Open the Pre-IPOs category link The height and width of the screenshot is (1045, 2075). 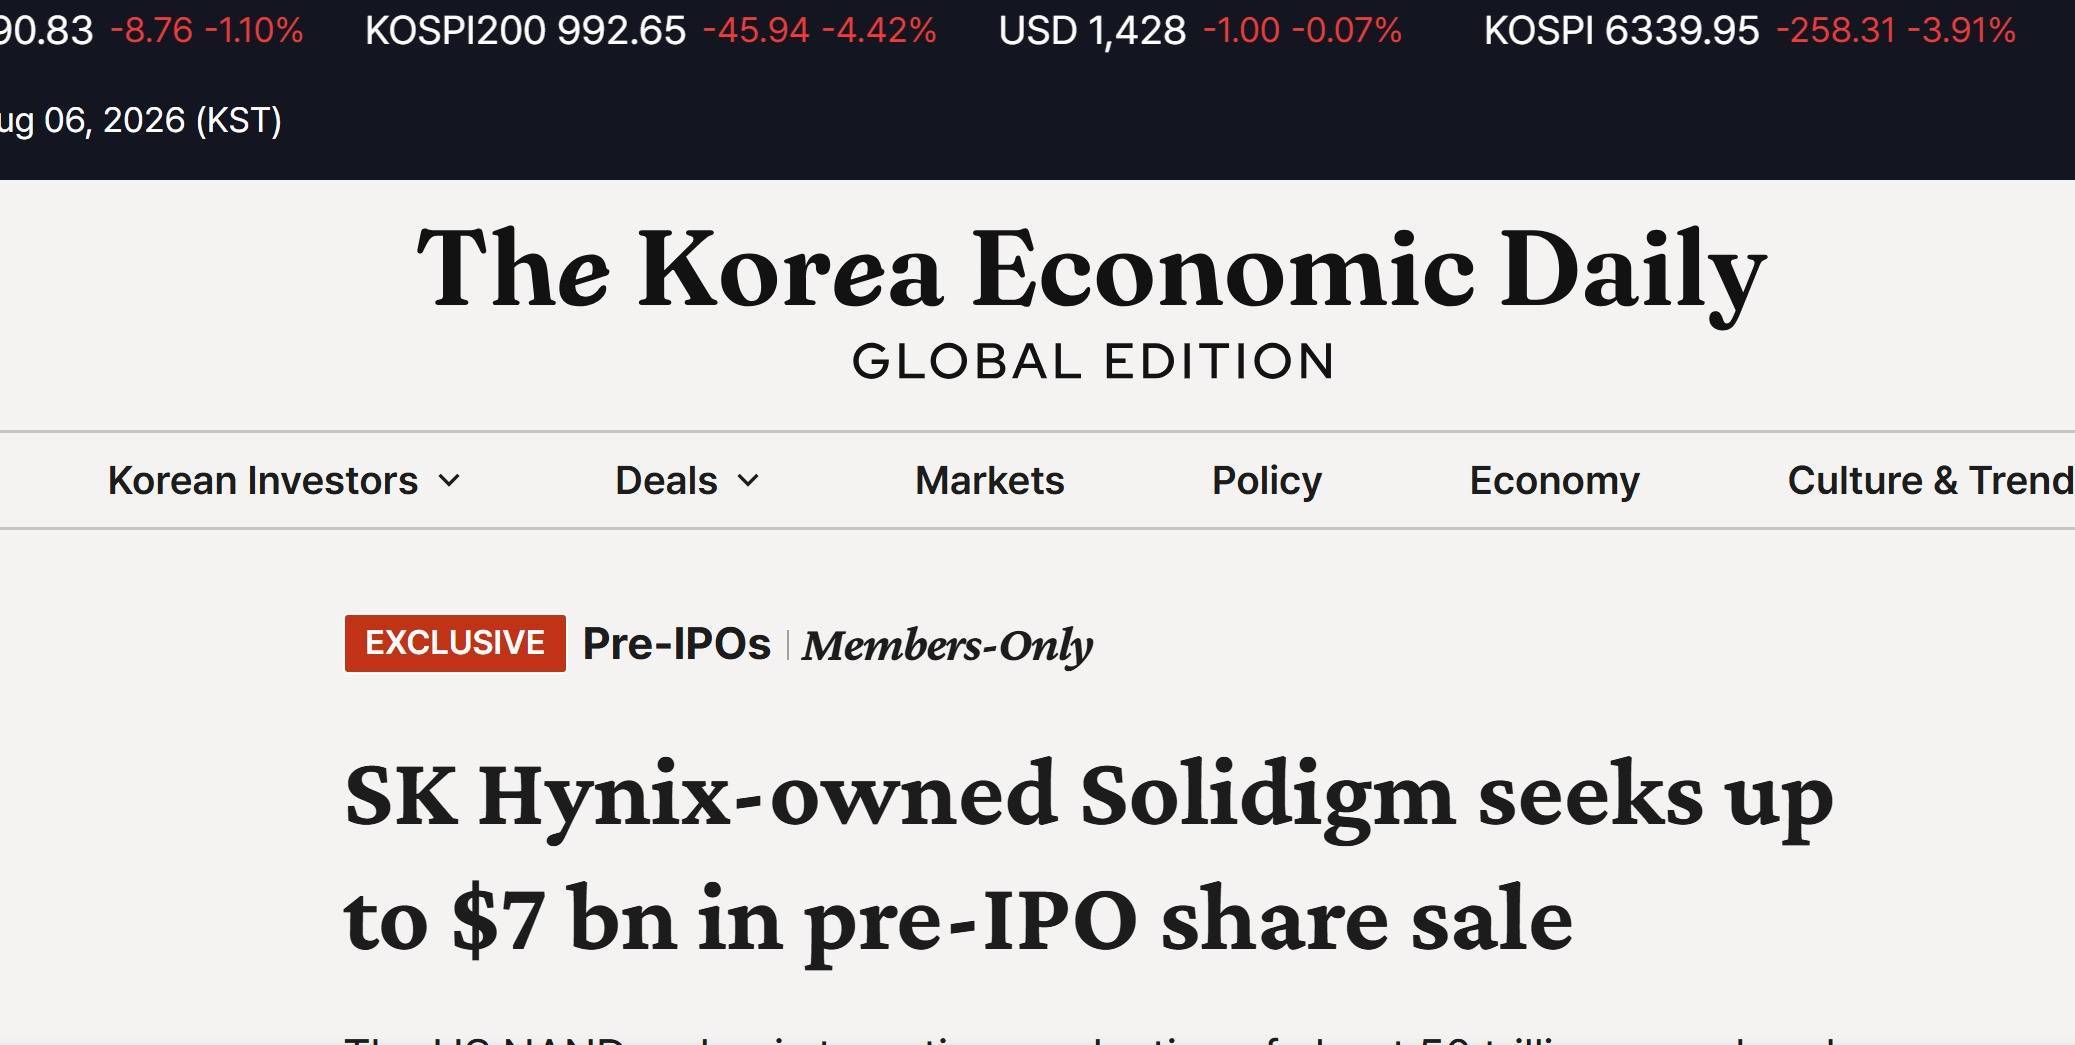pyautogui.click(x=677, y=644)
